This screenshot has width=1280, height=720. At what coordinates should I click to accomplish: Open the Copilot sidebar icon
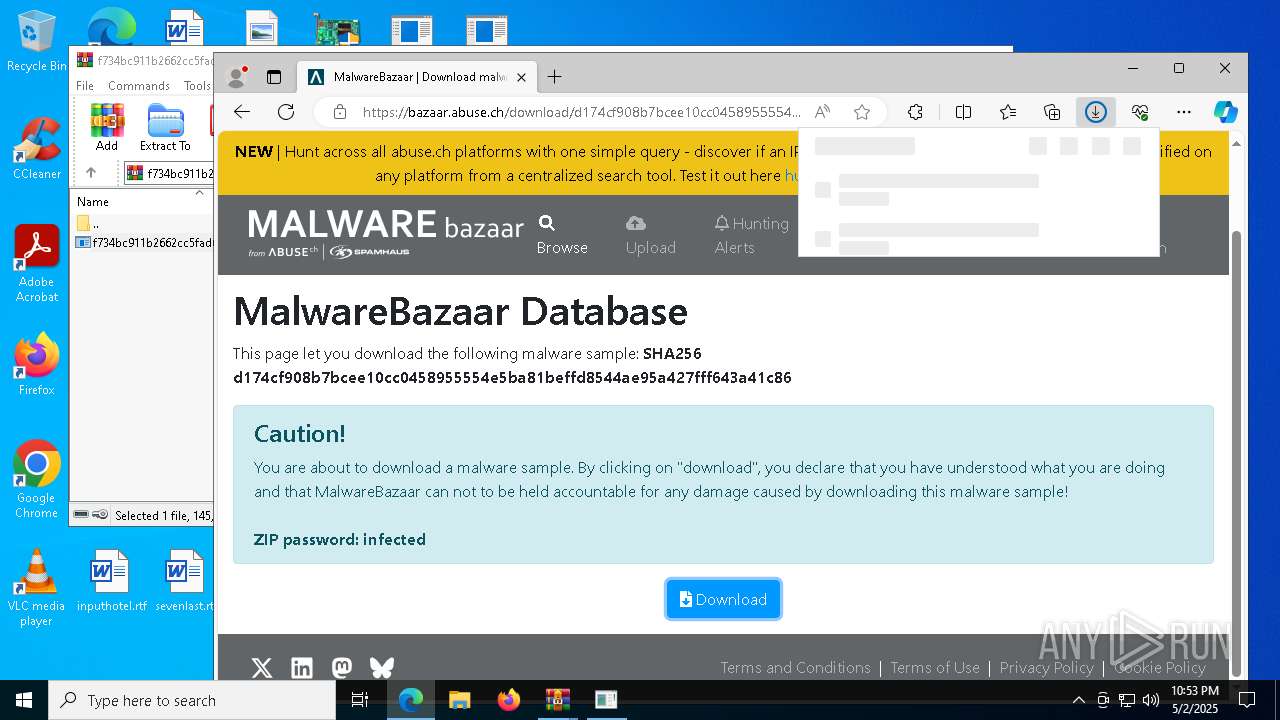[x=1226, y=112]
